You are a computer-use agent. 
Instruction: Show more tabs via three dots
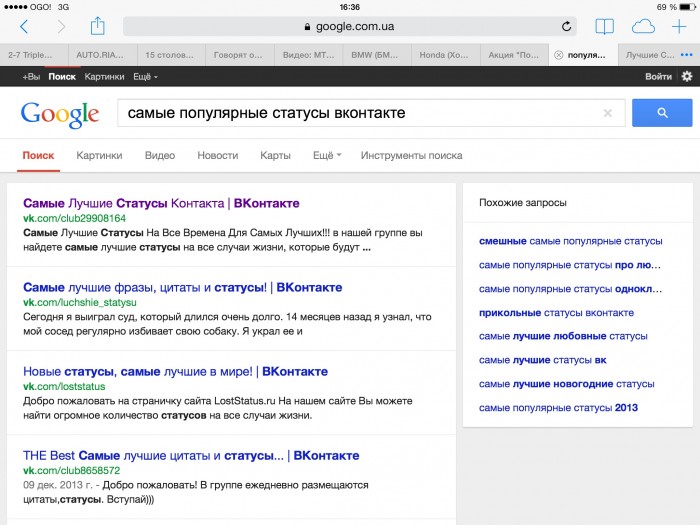tap(687, 55)
